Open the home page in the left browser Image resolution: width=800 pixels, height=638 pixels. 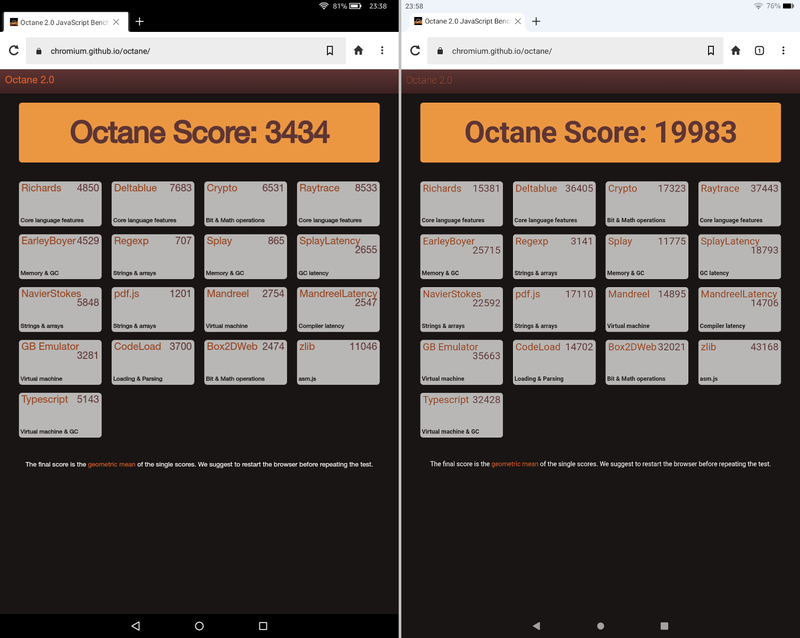[357, 50]
